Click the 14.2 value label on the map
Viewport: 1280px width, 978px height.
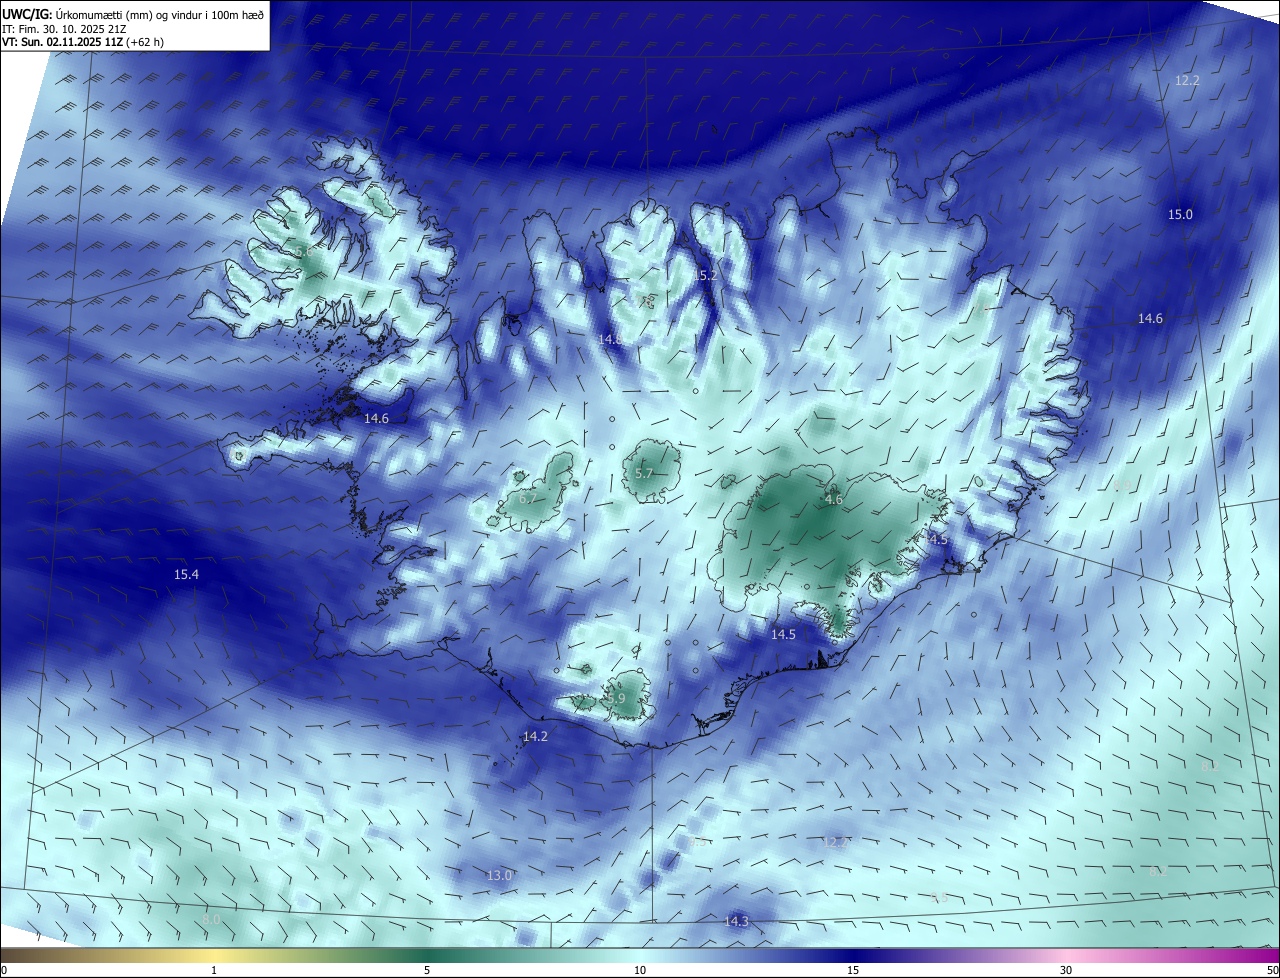click(535, 736)
